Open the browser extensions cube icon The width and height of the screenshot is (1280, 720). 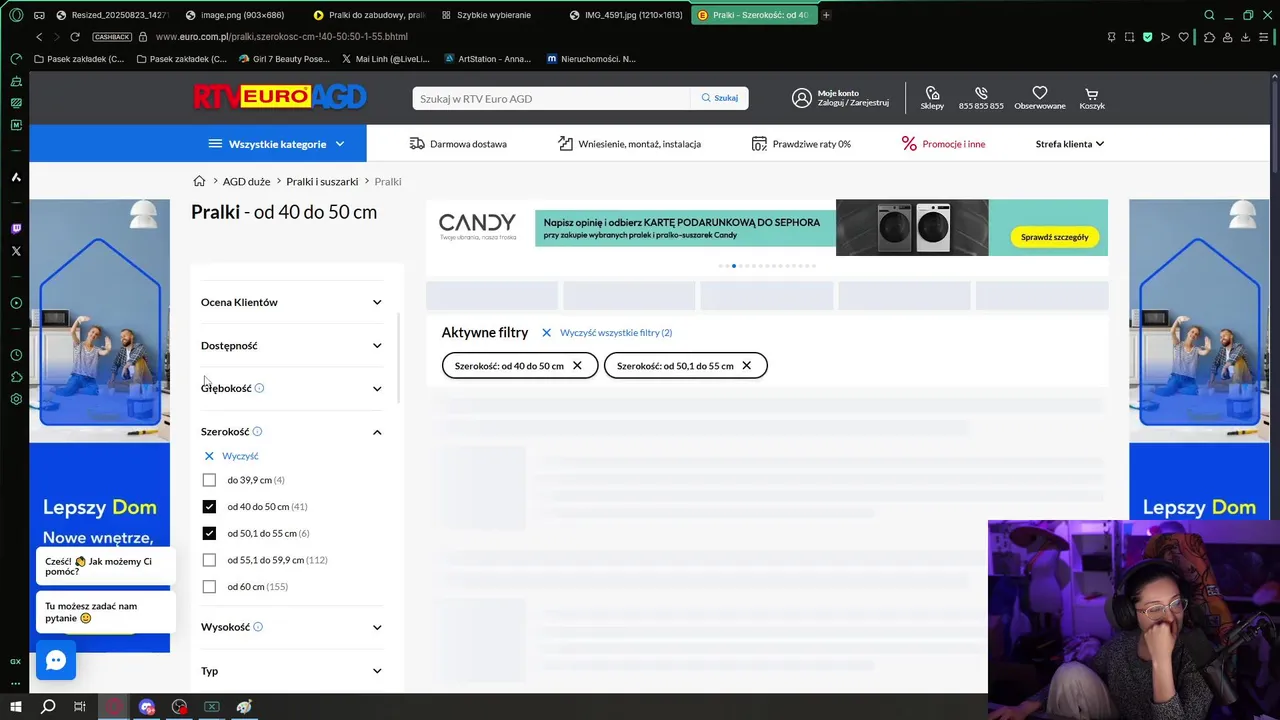coord(1209,37)
